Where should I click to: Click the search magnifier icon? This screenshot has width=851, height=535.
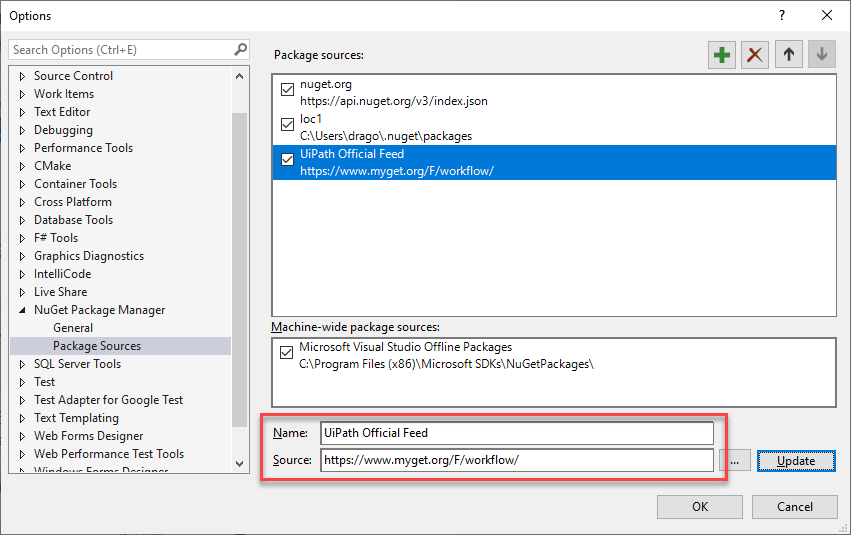[x=240, y=49]
